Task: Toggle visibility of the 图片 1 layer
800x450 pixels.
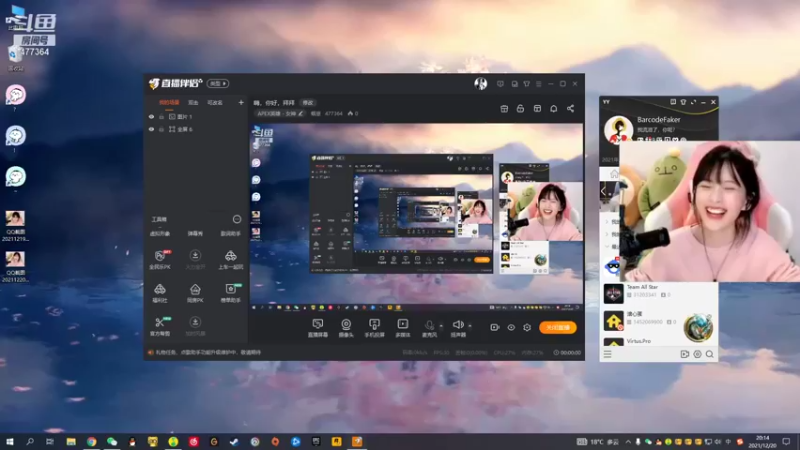Action: click(x=151, y=117)
